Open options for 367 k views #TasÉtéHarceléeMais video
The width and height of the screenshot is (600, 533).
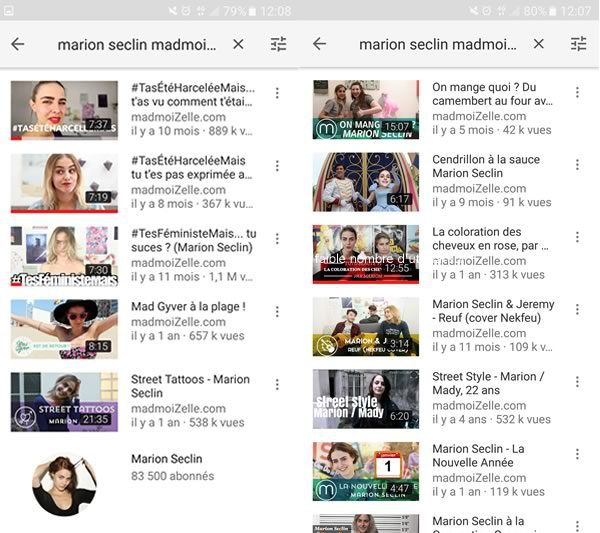click(x=277, y=166)
